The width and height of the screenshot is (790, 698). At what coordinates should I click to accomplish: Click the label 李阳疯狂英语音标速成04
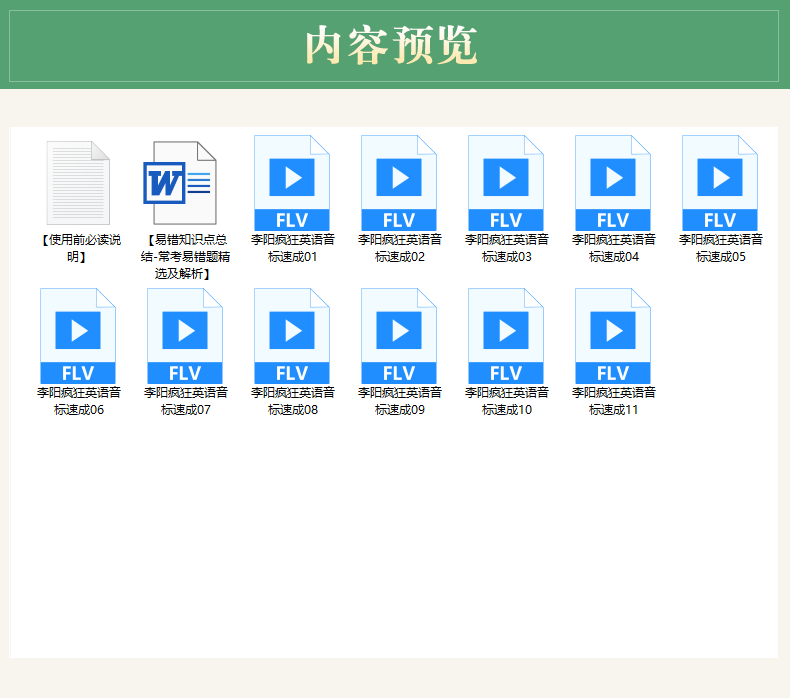pyautogui.click(x=614, y=248)
